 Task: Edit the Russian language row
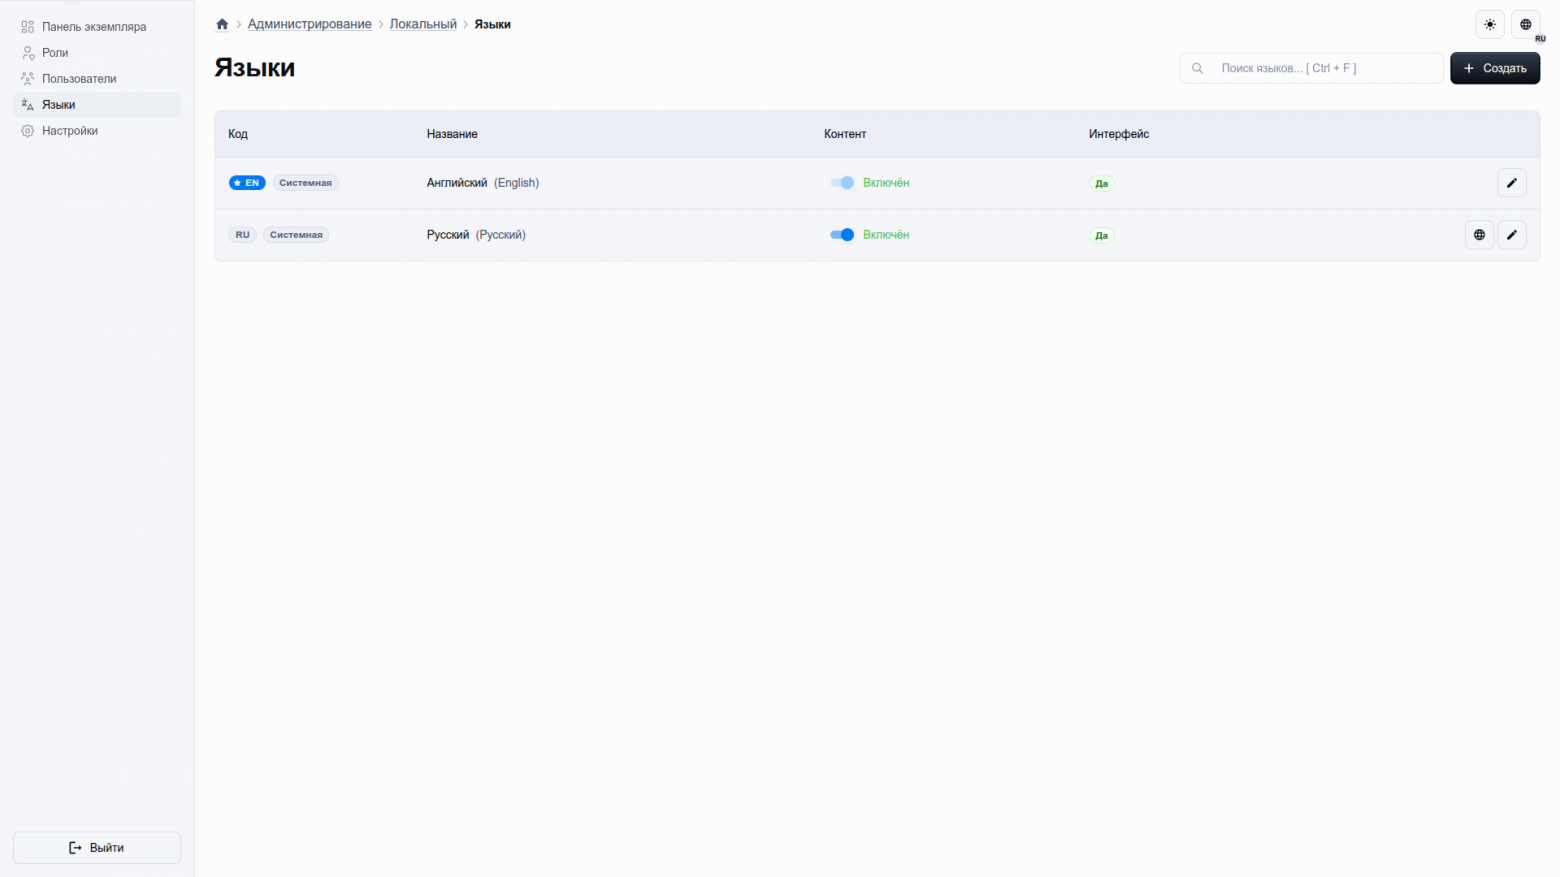[1511, 235]
